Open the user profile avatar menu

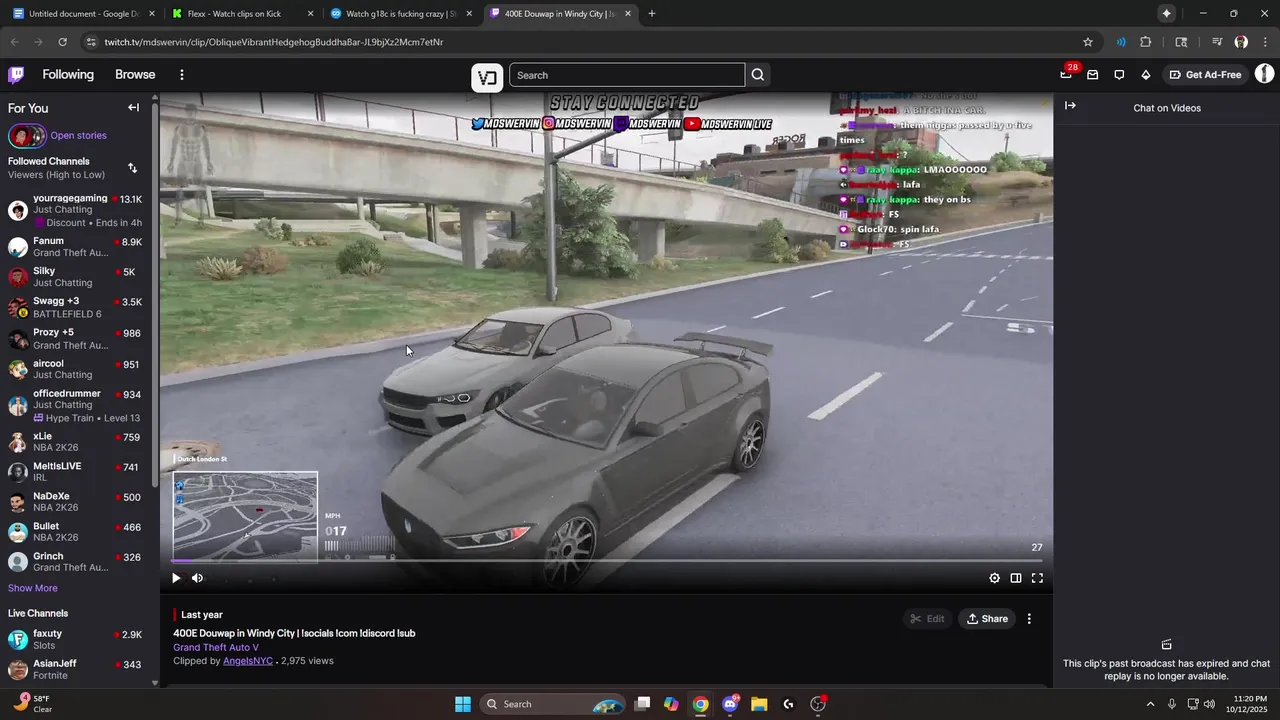pyautogui.click(x=1264, y=74)
